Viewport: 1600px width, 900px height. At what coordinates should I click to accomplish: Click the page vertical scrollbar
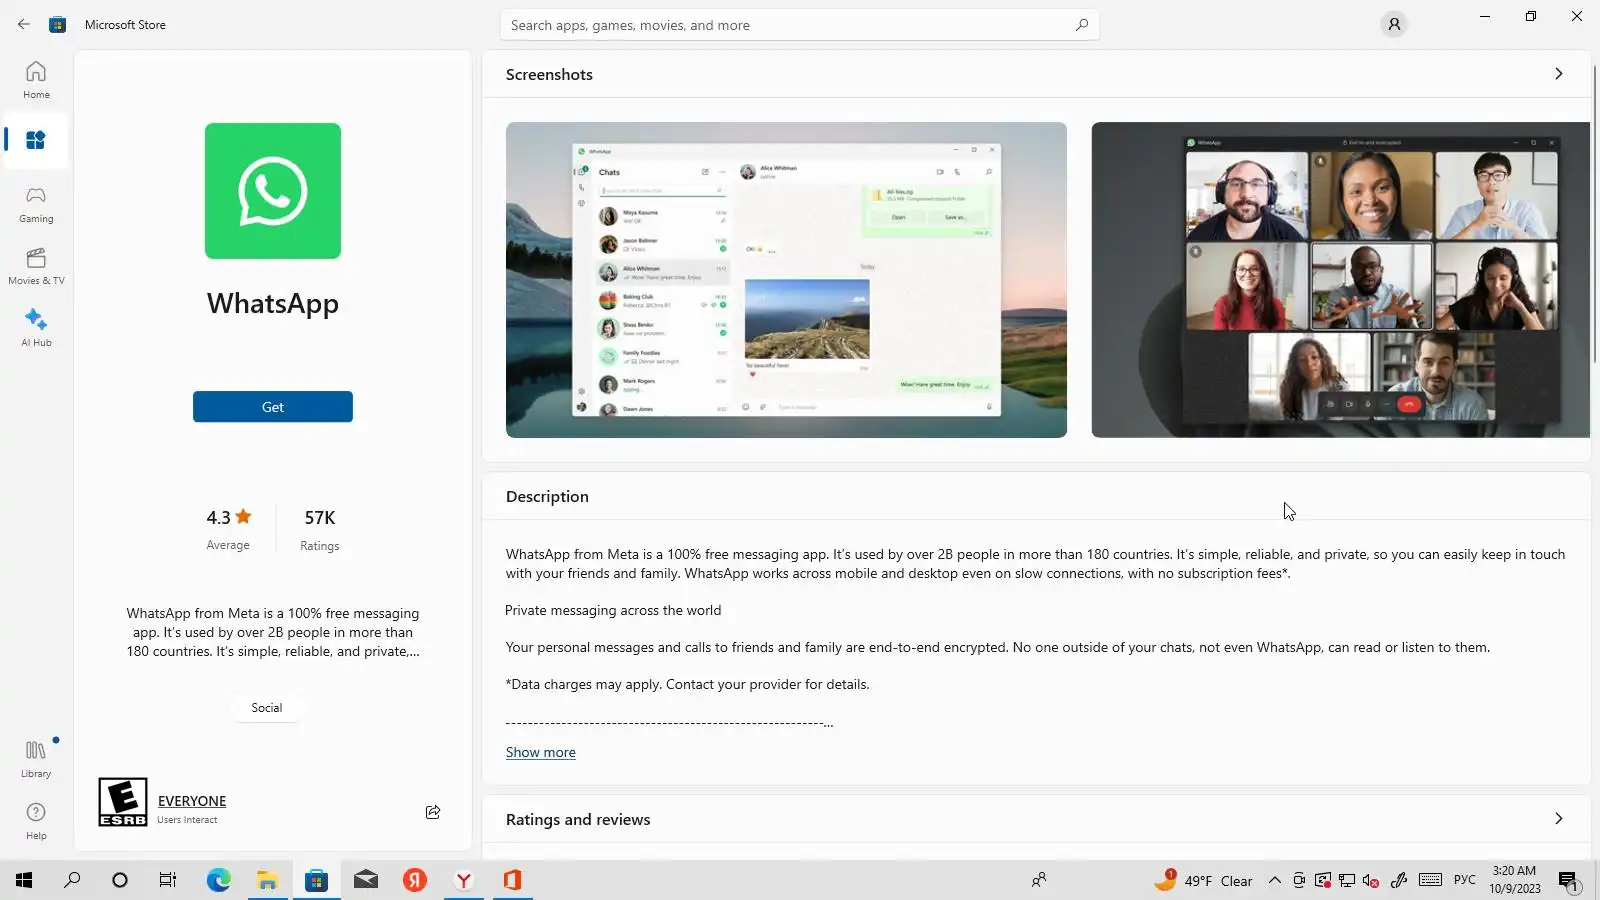pyautogui.click(x=1595, y=215)
